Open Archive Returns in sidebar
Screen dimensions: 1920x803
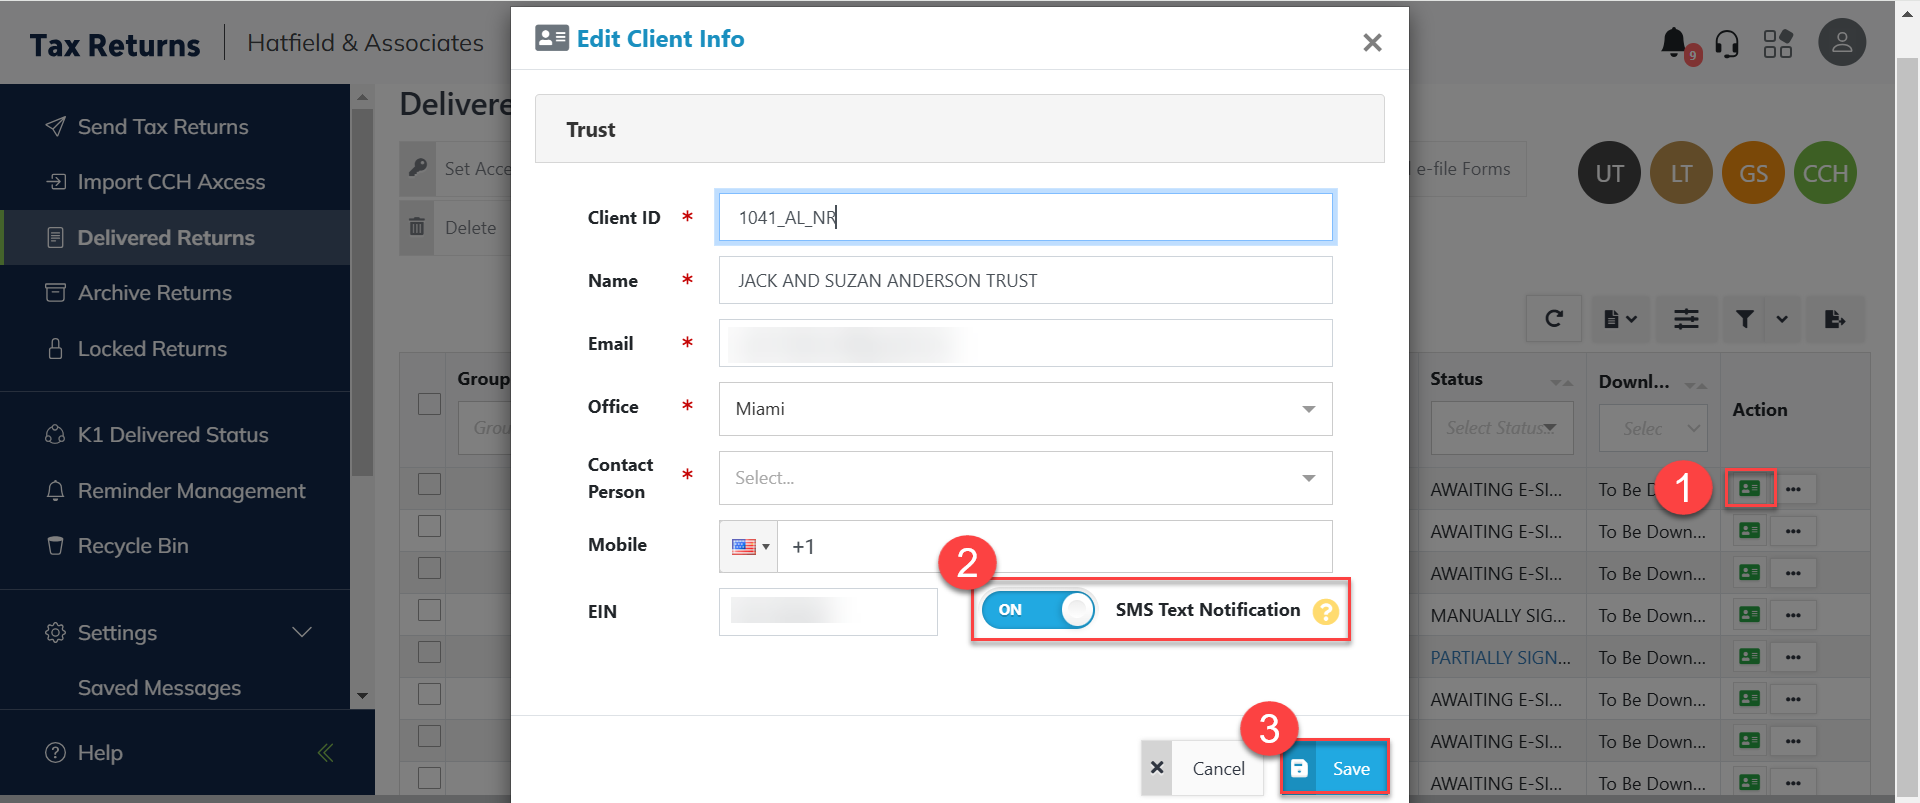coord(155,293)
